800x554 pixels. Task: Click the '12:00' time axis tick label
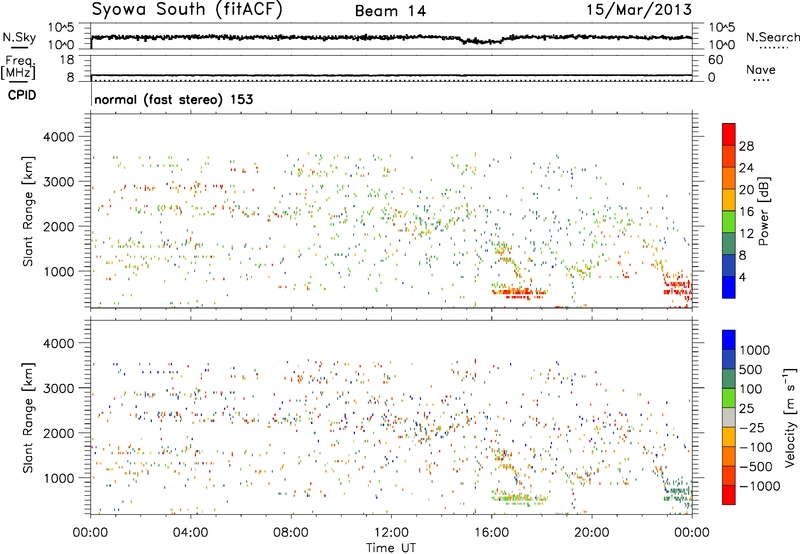[x=391, y=533]
